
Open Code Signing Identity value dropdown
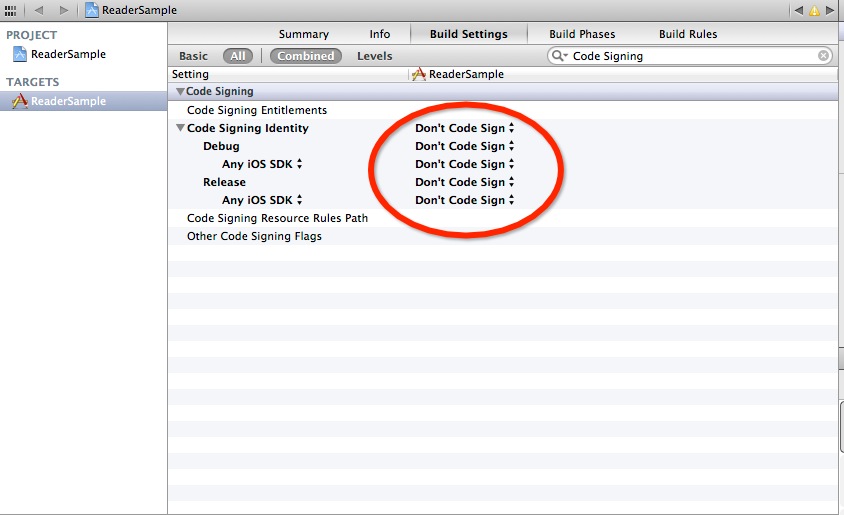(465, 128)
